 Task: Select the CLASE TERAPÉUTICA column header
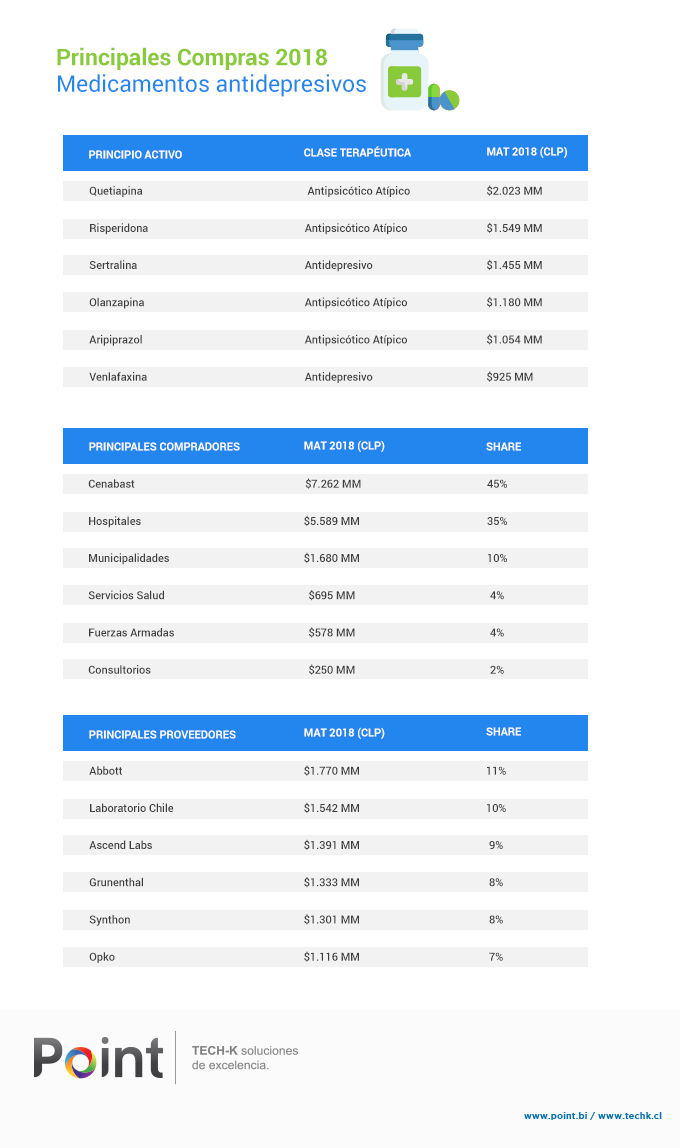pos(357,152)
